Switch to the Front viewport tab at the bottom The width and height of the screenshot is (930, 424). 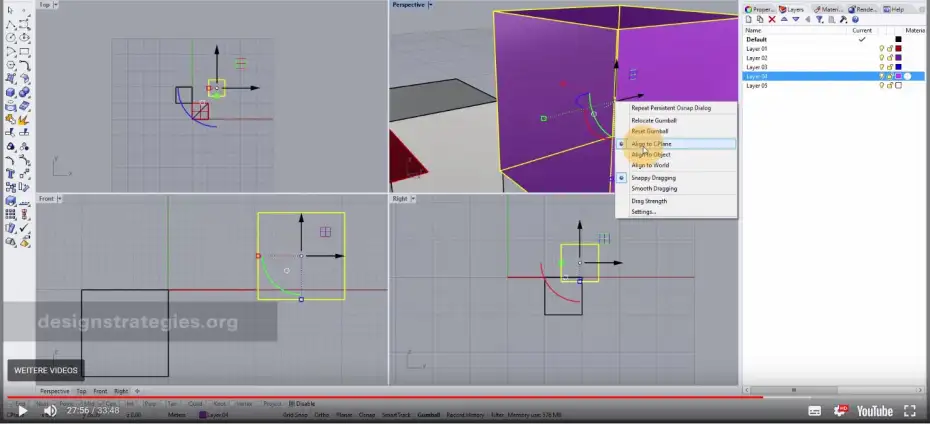(100, 391)
